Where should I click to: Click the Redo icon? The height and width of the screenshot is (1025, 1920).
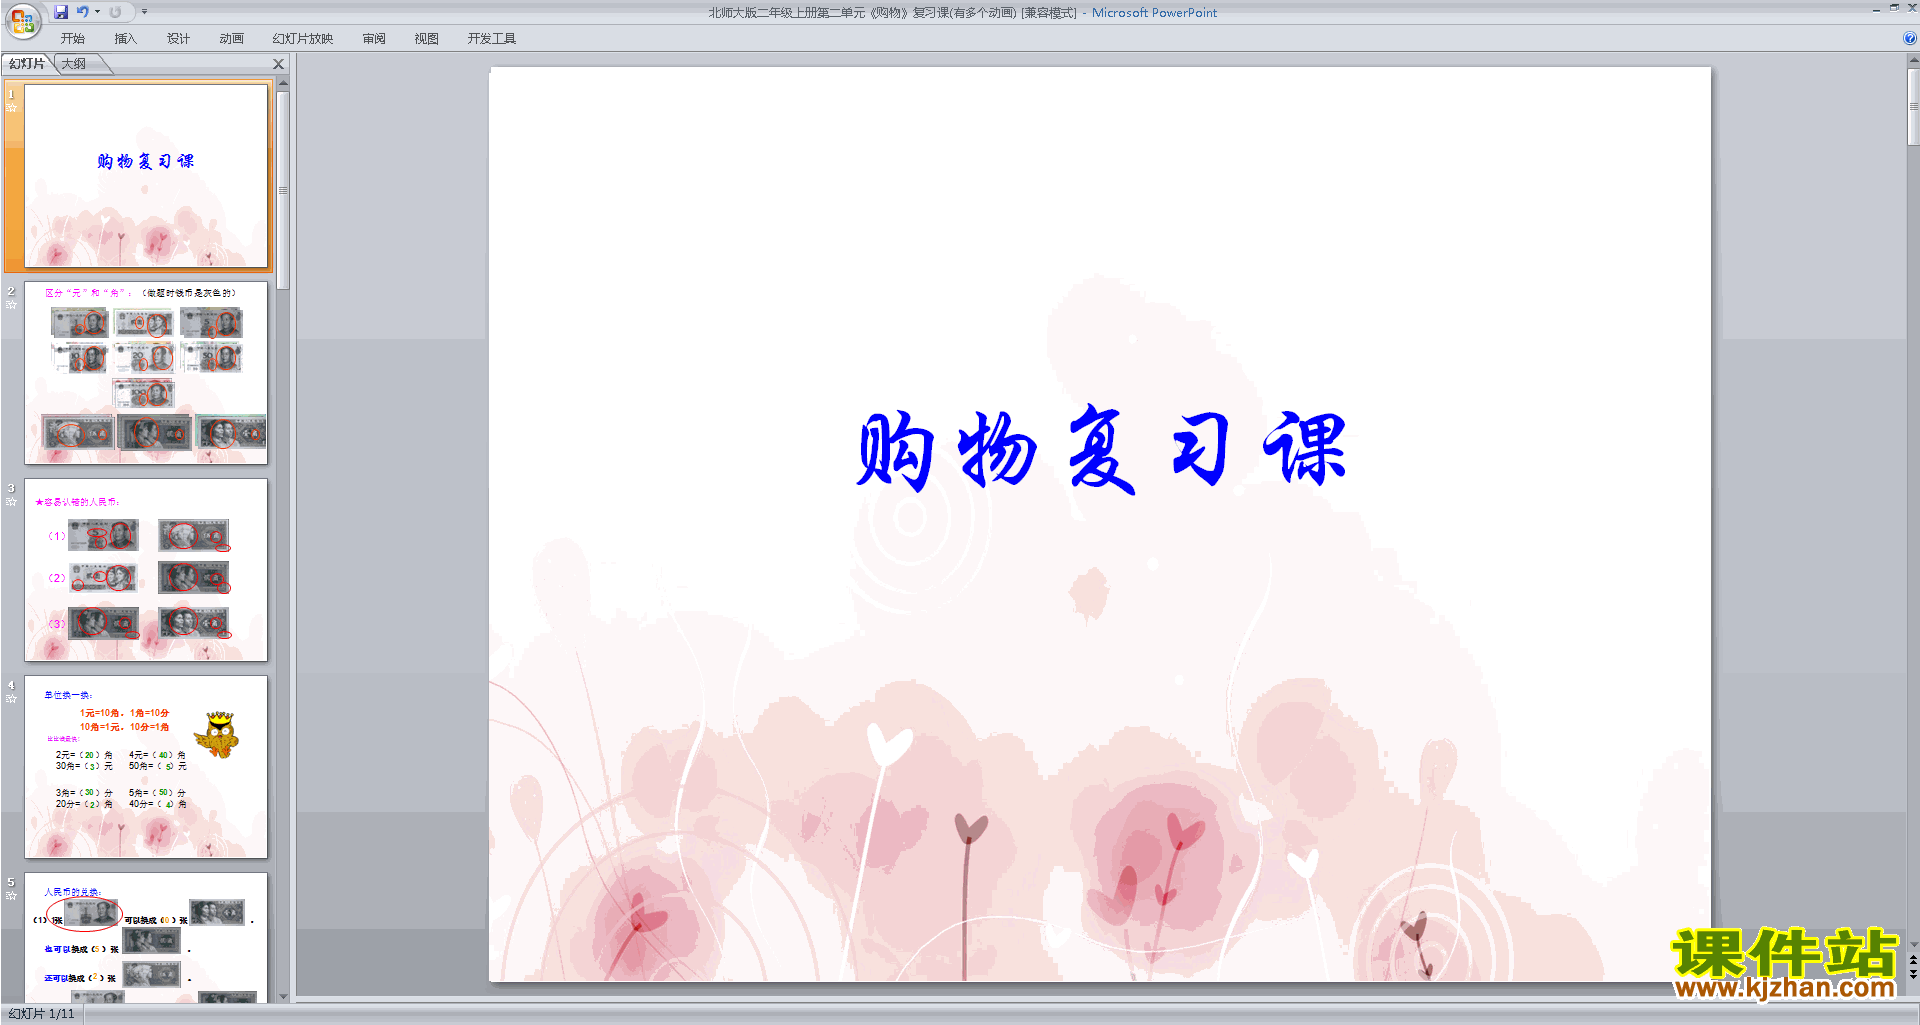click(115, 12)
